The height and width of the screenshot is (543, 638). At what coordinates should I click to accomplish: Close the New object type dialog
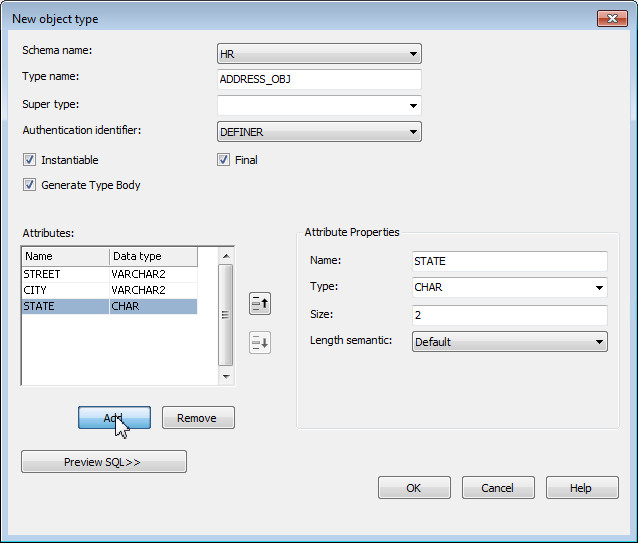(x=612, y=18)
